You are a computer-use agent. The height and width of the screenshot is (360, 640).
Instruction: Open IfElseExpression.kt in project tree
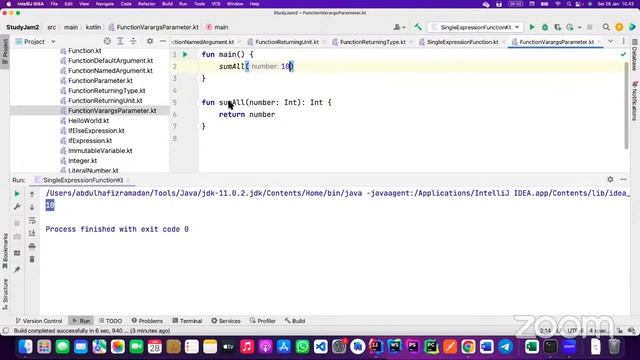[x=96, y=131]
